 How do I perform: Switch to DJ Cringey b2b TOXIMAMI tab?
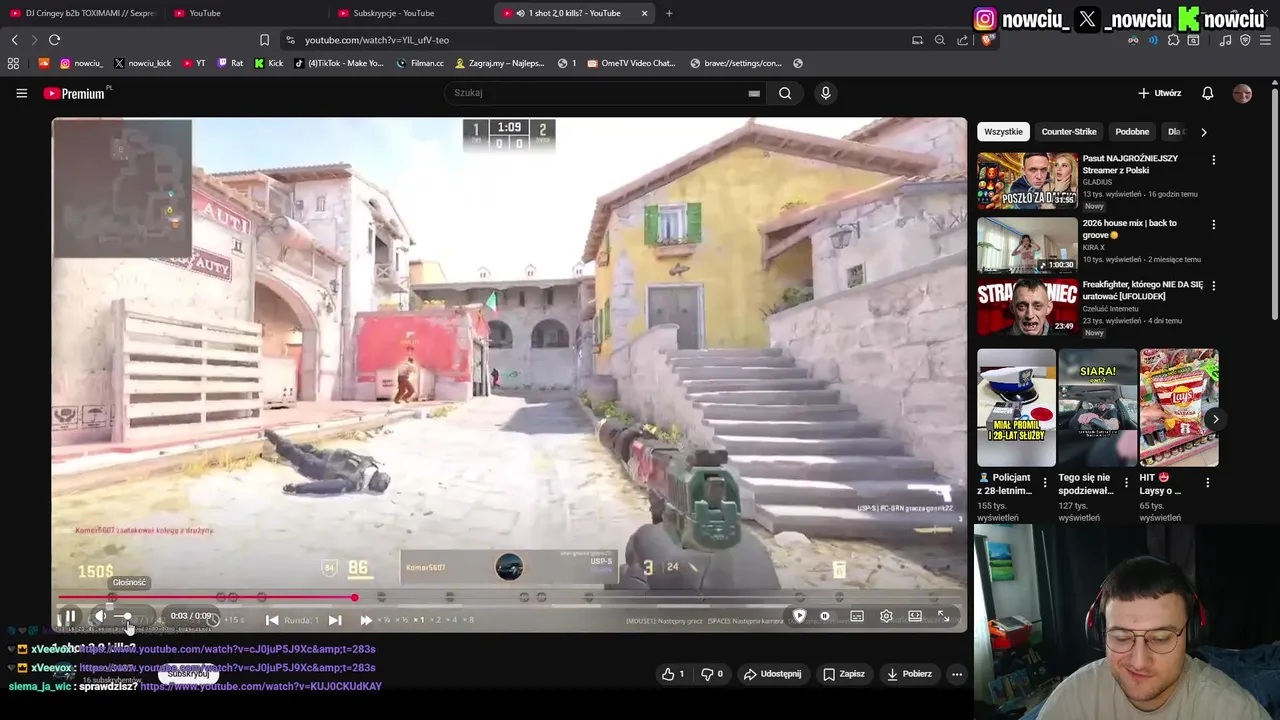pos(83,13)
